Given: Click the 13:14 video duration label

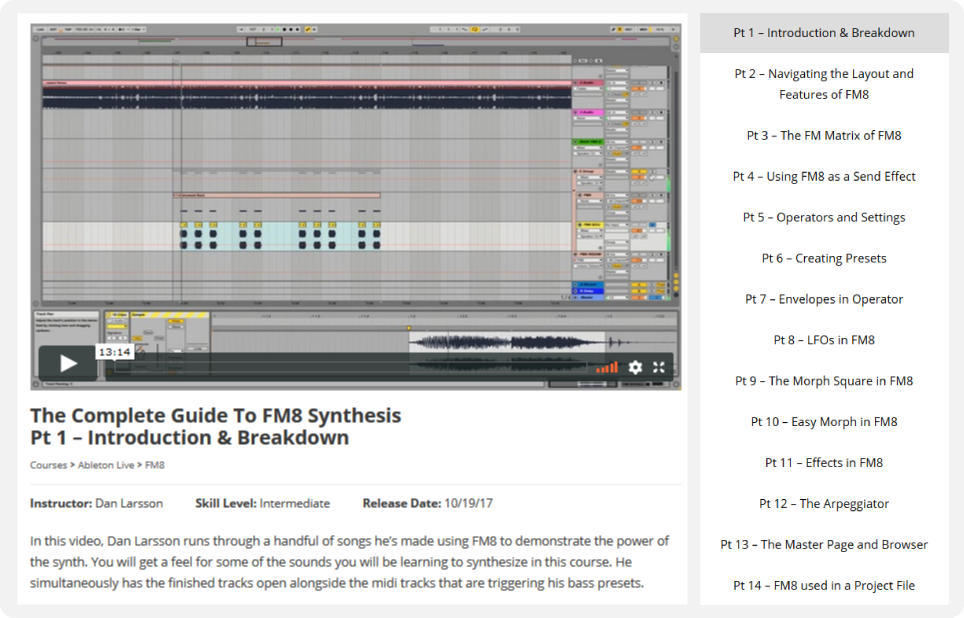Looking at the screenshot, I should pos(114,352).
